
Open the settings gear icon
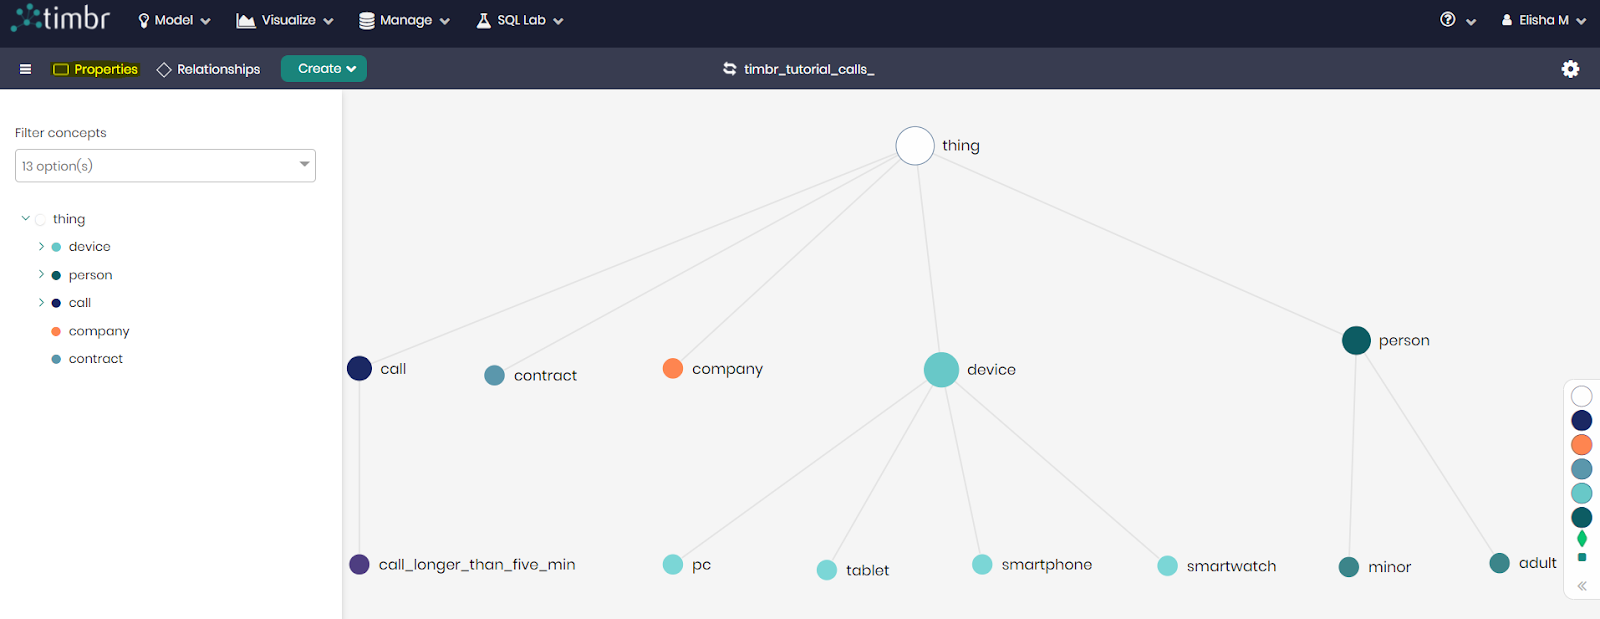click(x=1570, y=69)
